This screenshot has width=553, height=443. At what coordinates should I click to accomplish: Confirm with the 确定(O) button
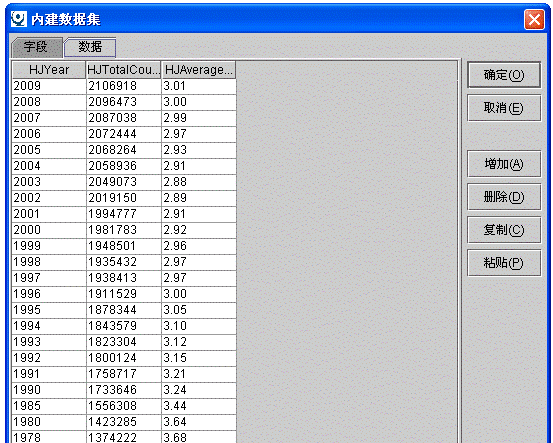[504, 75]
